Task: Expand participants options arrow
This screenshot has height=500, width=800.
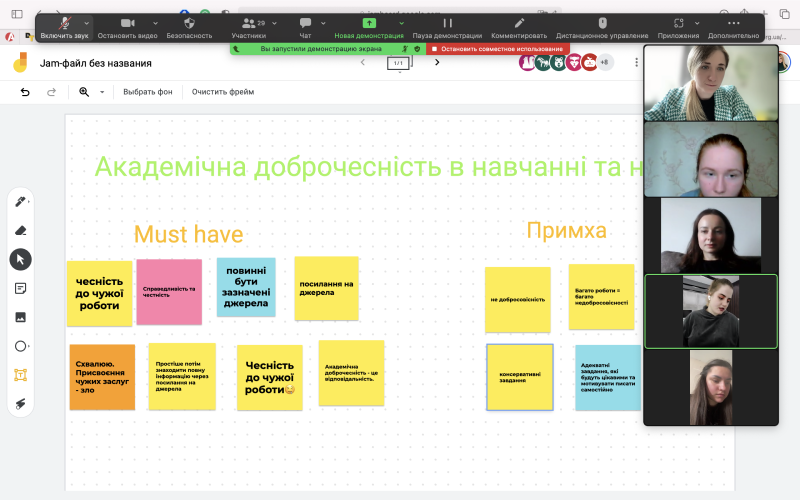Action: [x=274, y=23]
